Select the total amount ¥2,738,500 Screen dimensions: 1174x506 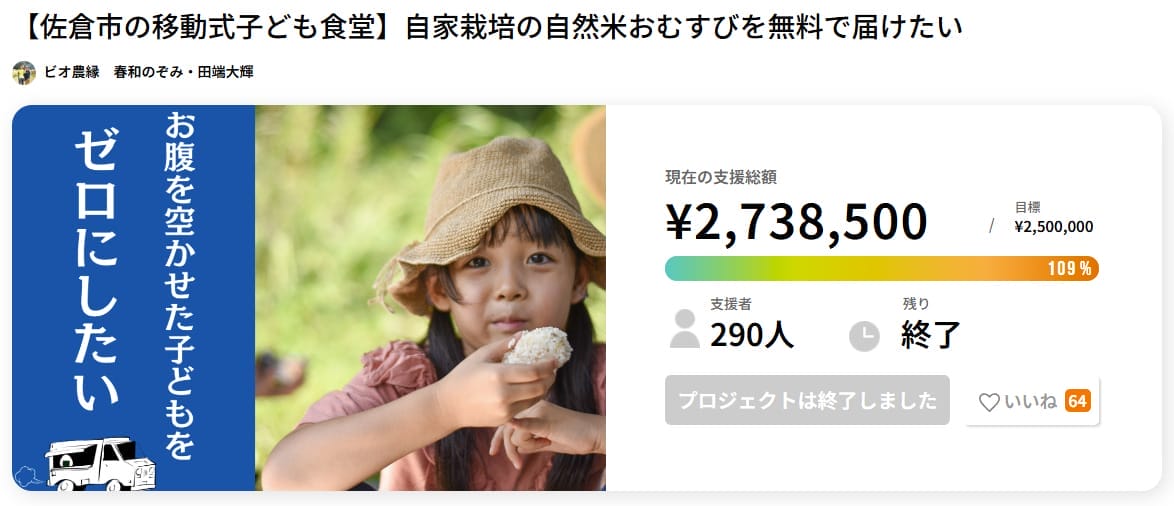click(x=796, y=222)
